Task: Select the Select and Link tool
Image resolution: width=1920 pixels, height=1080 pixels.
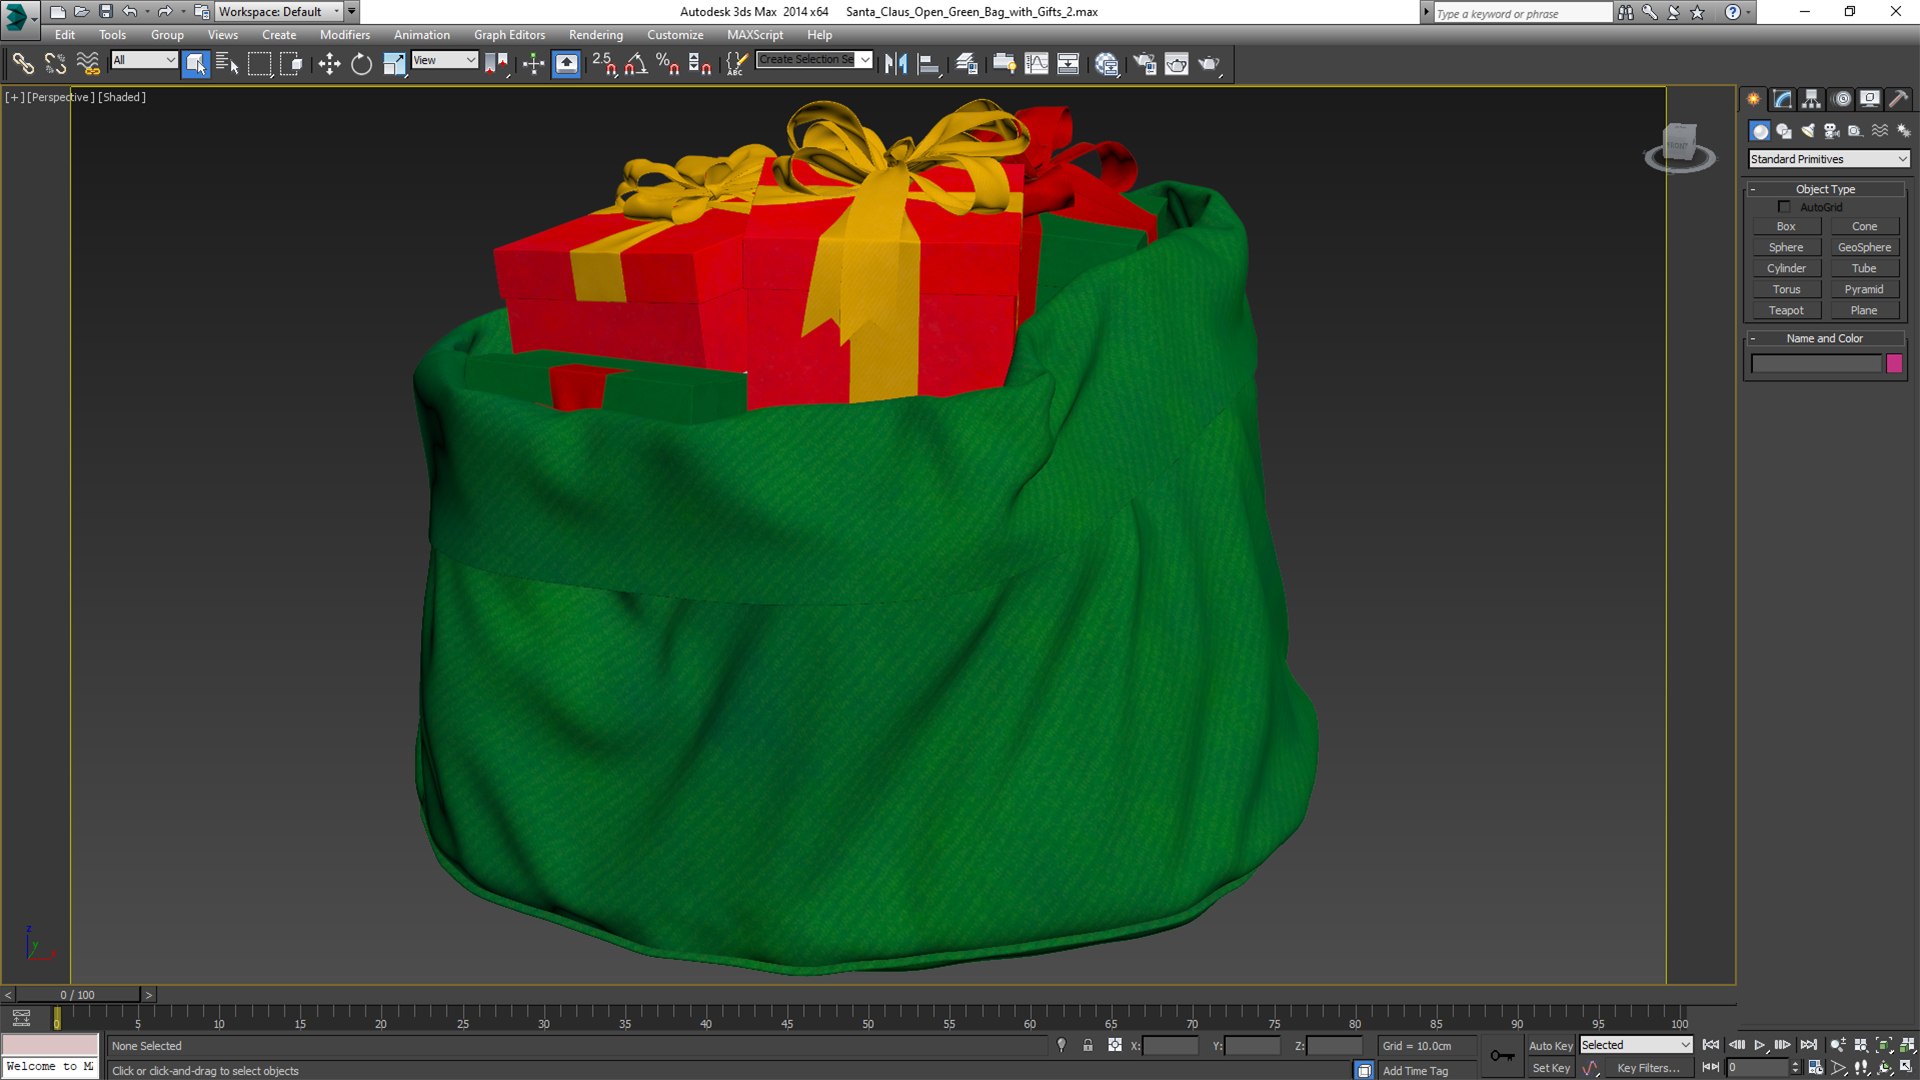Action: point(22,64)
